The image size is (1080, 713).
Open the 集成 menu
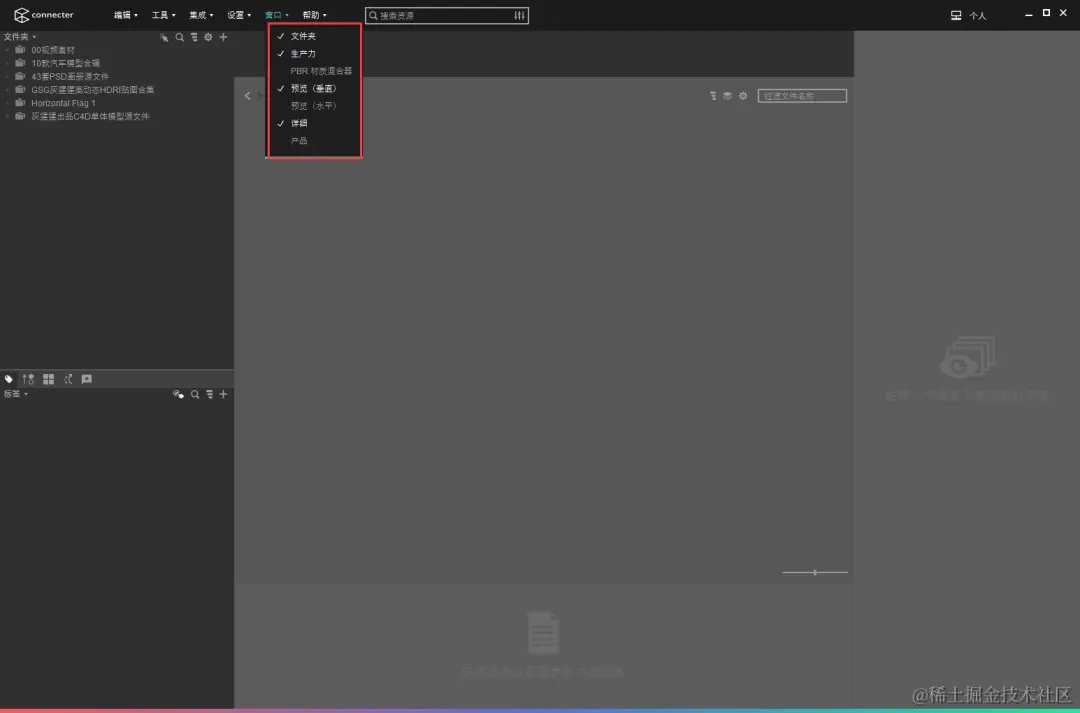(x=201, y=15)
